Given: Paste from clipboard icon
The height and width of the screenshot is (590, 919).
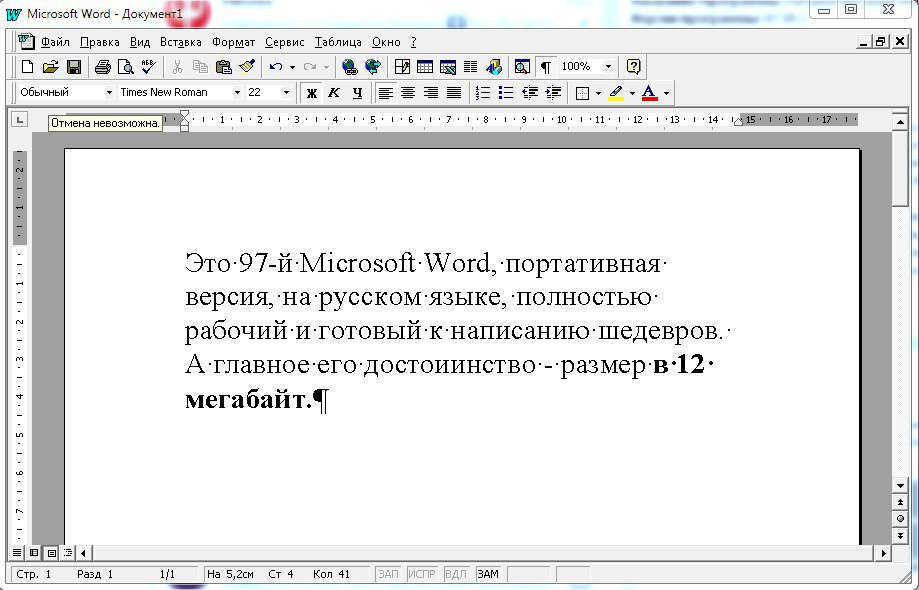Looking at the screenshot, I should 223,67.
